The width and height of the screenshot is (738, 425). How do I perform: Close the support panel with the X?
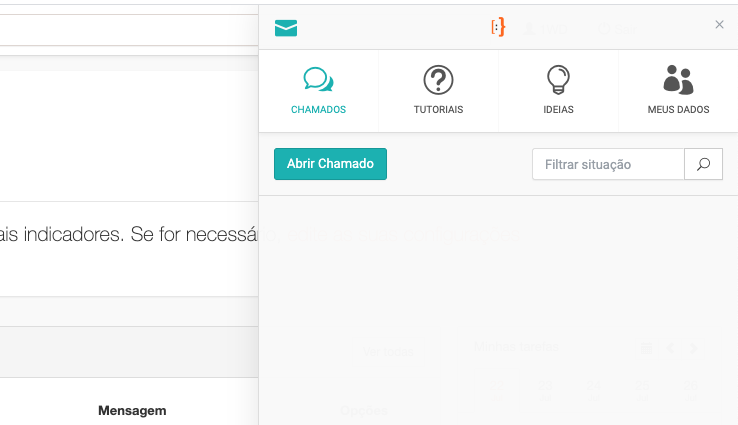pos(719,24)
